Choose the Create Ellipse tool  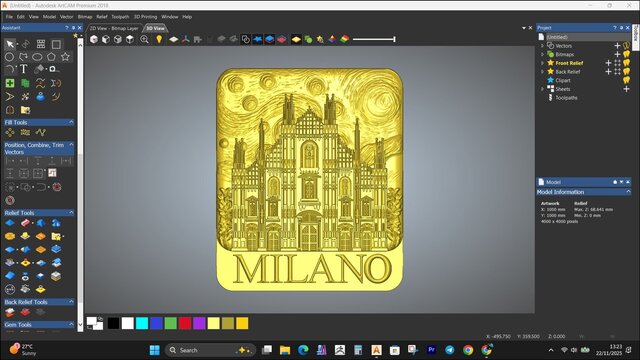[x=37, y=57]
